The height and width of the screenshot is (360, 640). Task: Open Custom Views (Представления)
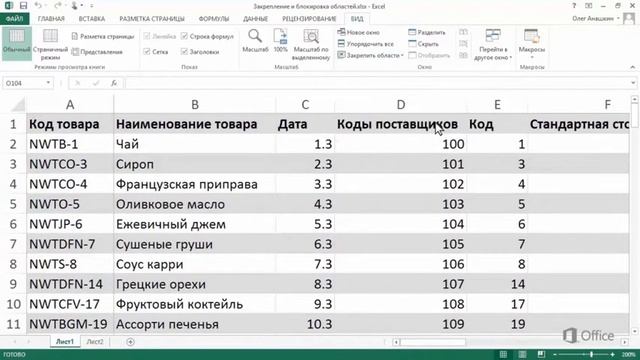pos(97,52)
